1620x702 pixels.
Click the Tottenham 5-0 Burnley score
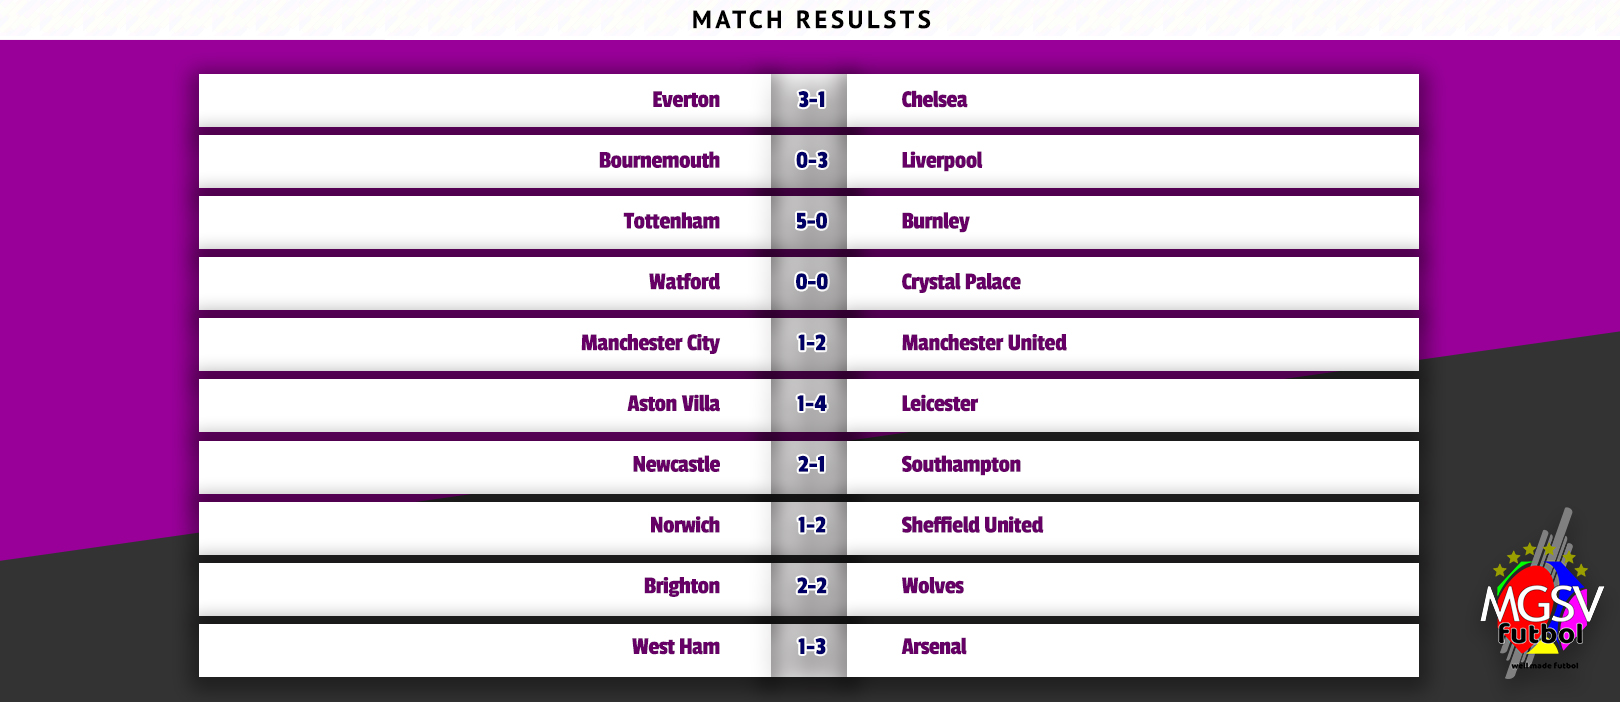(x=811, y=222)
